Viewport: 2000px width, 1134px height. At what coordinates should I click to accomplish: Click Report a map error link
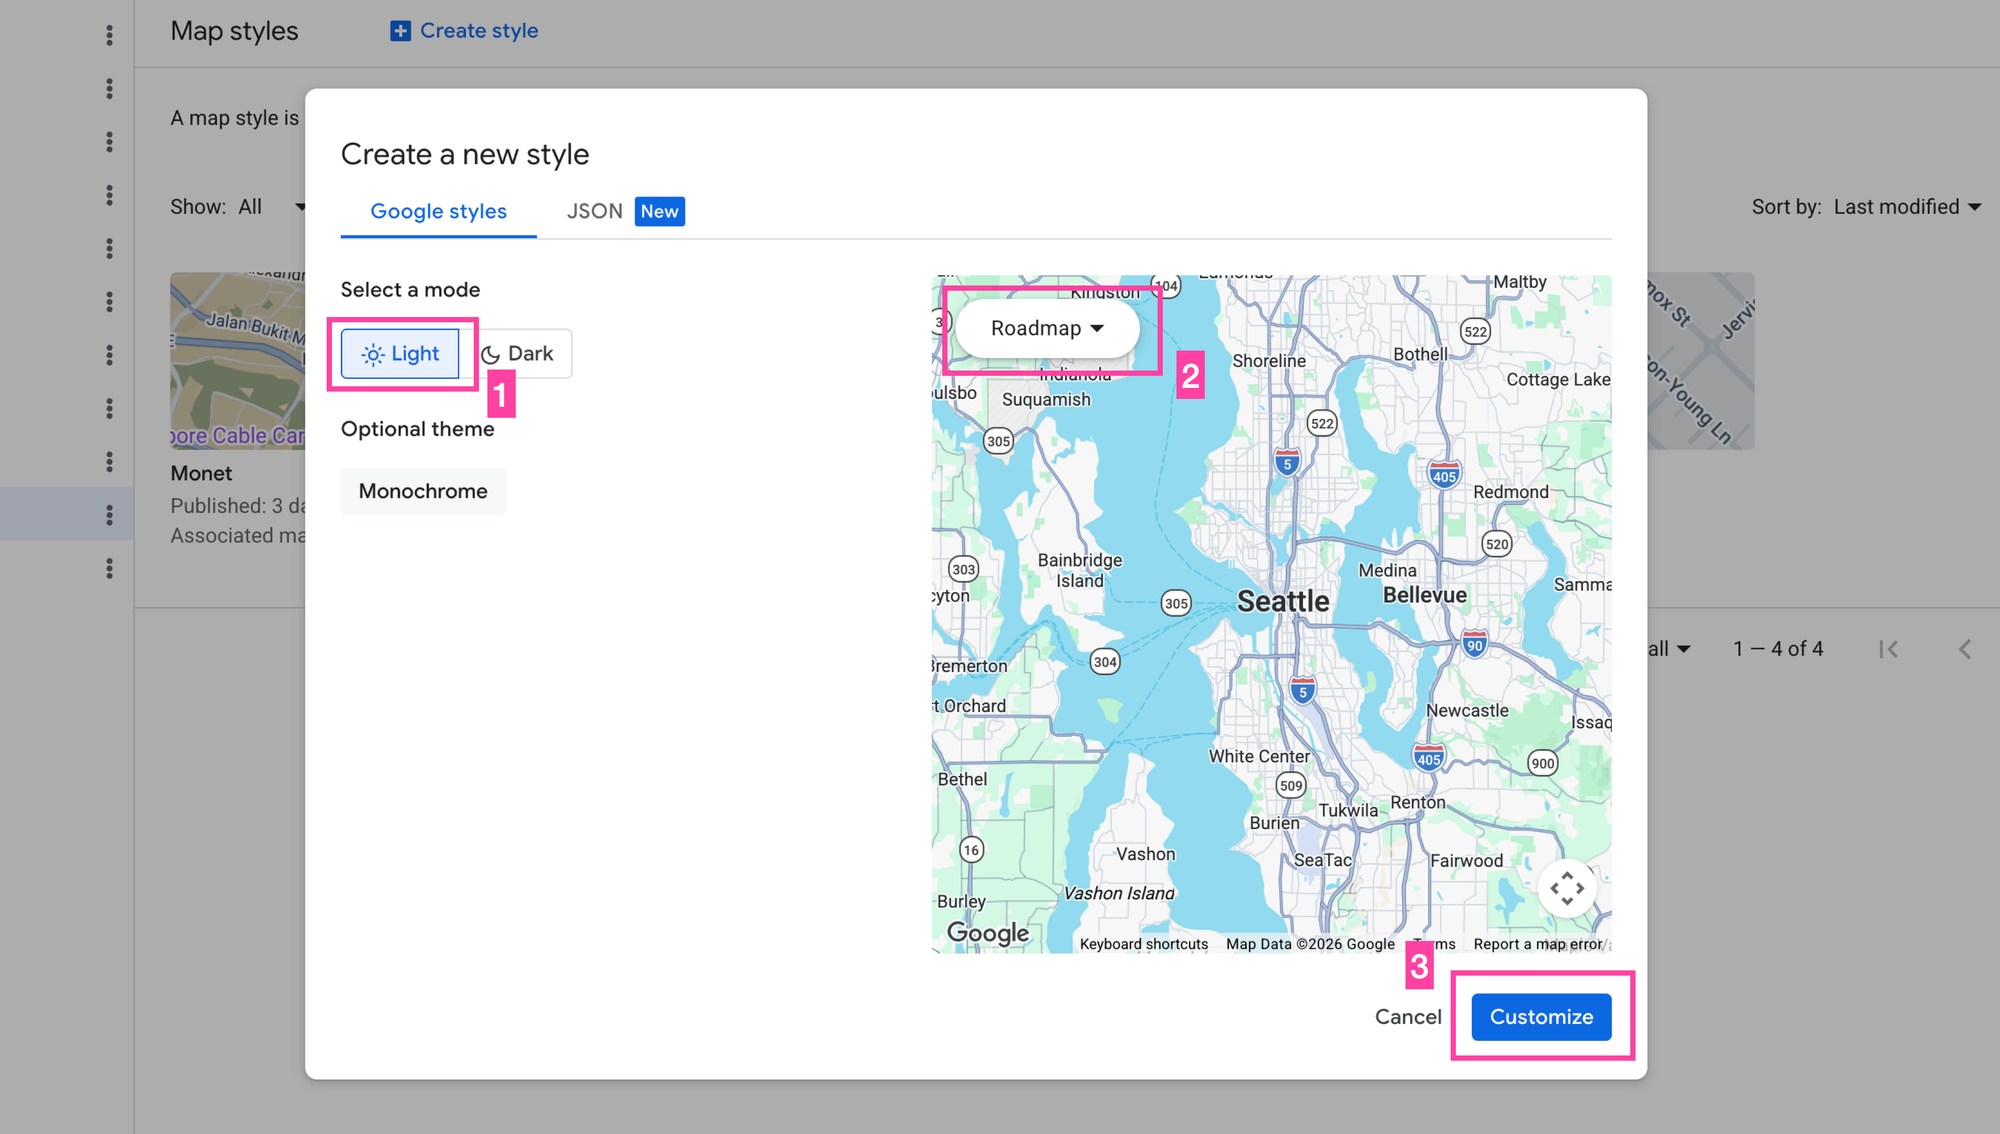click(x=1537, y=944)
